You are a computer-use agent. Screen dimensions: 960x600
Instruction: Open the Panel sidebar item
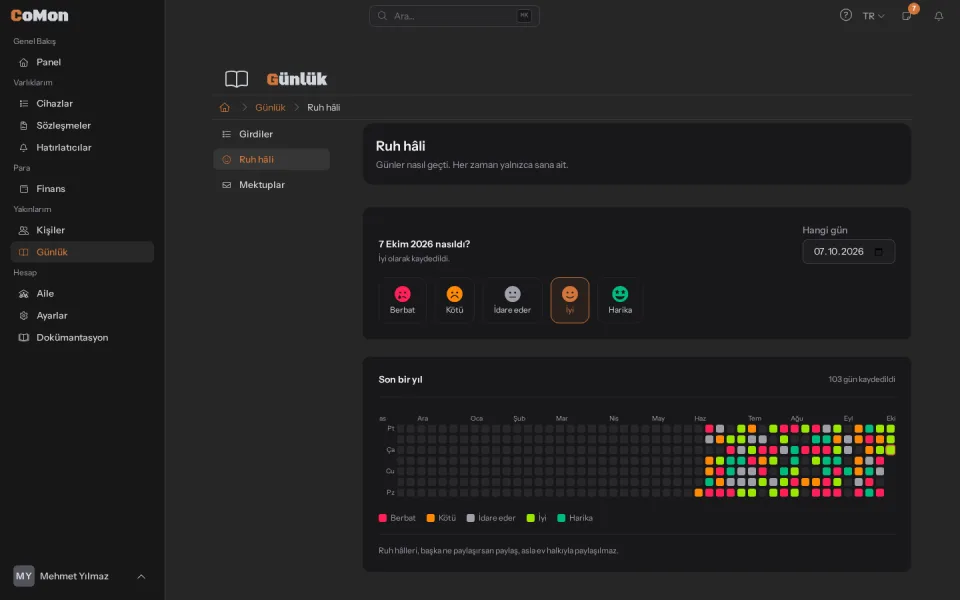pos(82,62)
